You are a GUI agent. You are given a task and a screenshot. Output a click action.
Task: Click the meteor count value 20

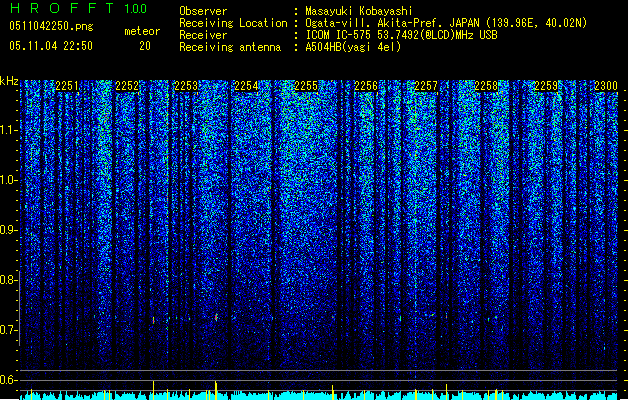point(145,46)
